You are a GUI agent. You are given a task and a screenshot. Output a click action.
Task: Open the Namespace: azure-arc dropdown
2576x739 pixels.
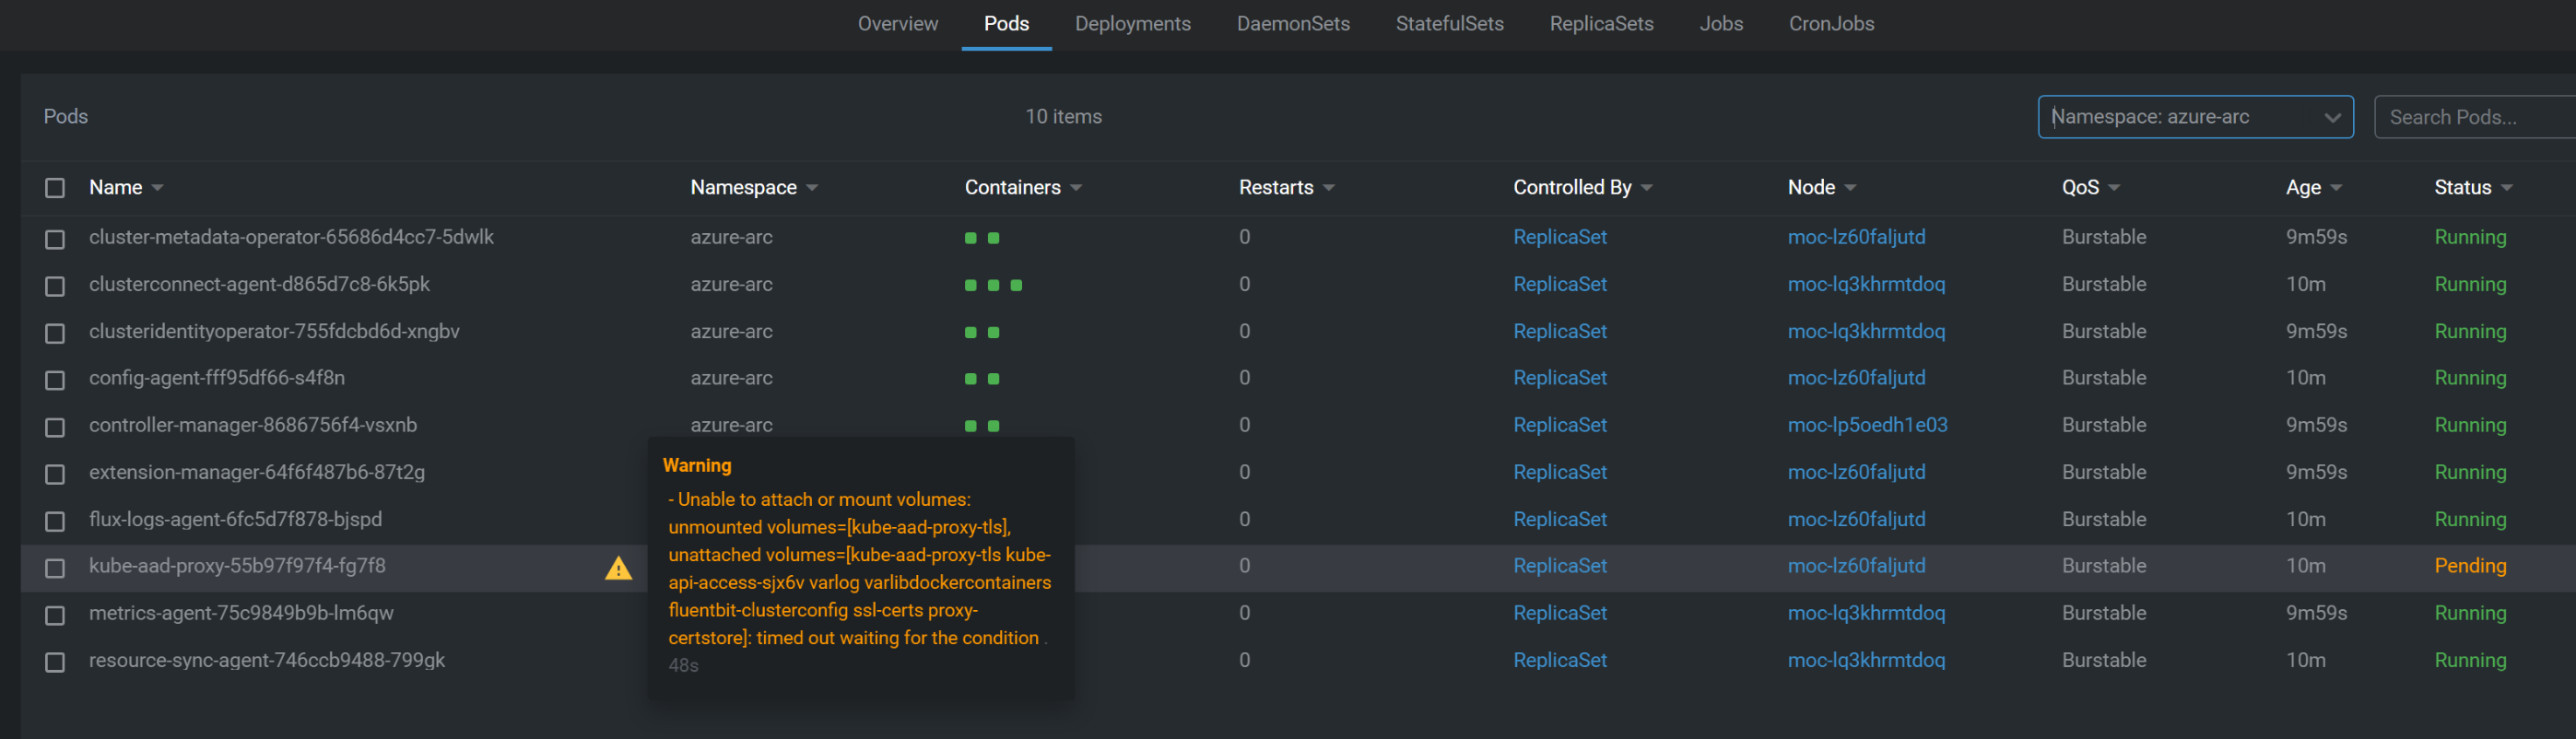click(2195, 117)
